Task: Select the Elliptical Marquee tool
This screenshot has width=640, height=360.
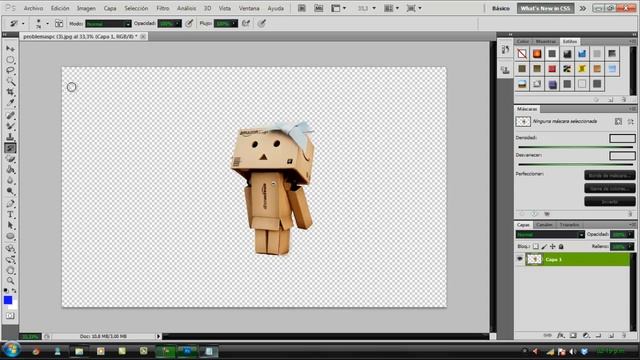Action: [x=10, y=60]
